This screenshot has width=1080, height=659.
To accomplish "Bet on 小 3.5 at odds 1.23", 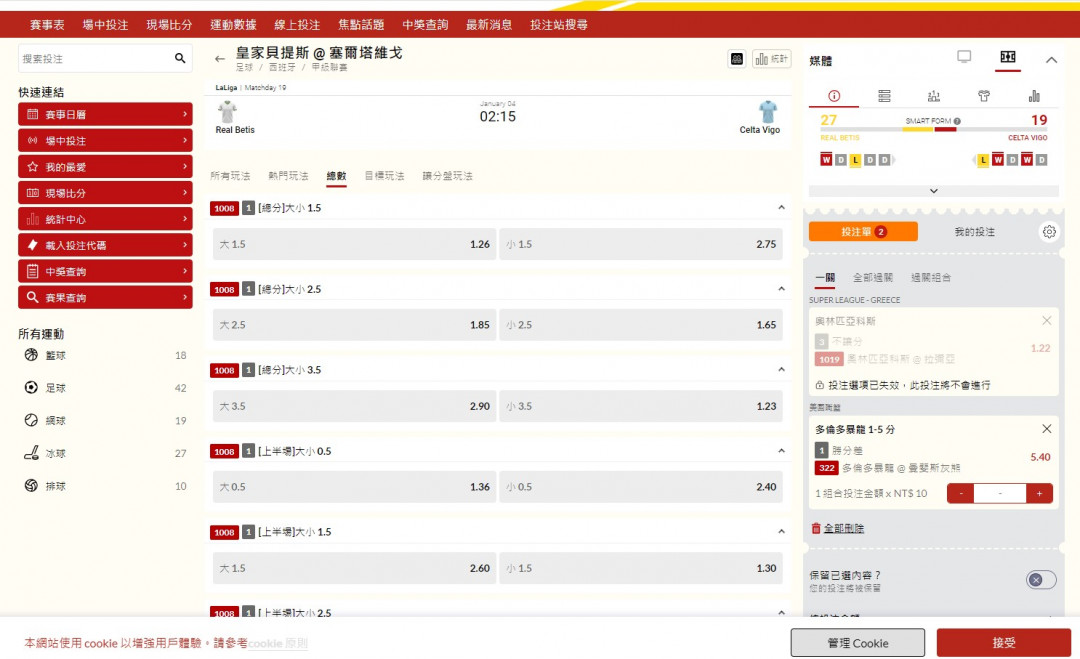I will 641,406.
